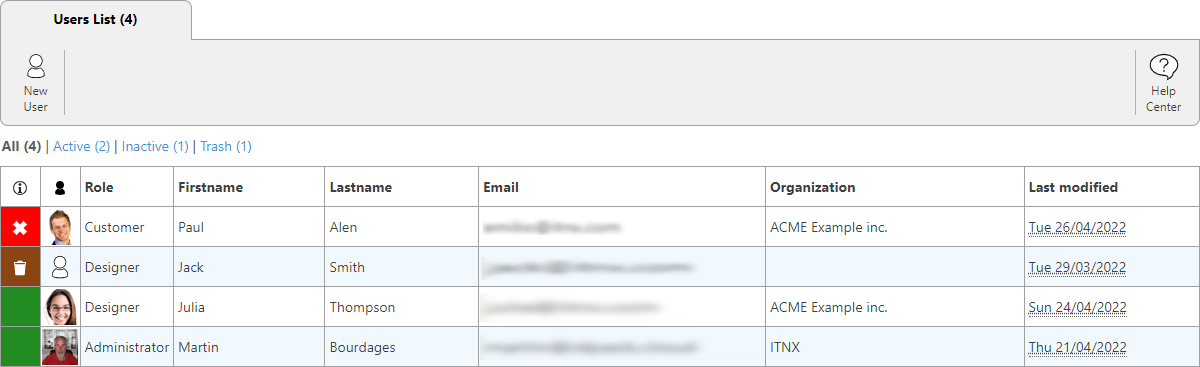Image resolution: width=1200 pixels, height=367 pixels.
Task: Show Trash (1) users
Action: tap(226, 146)
